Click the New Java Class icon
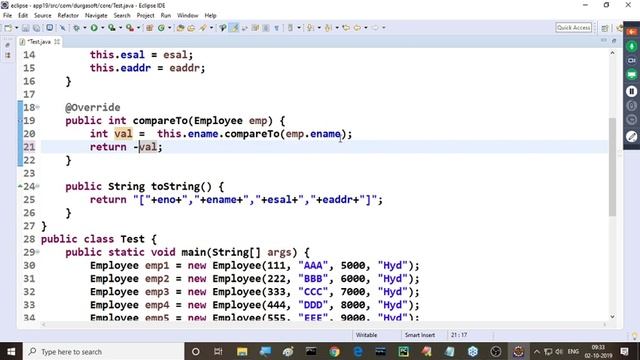 (x=162, y=28)
